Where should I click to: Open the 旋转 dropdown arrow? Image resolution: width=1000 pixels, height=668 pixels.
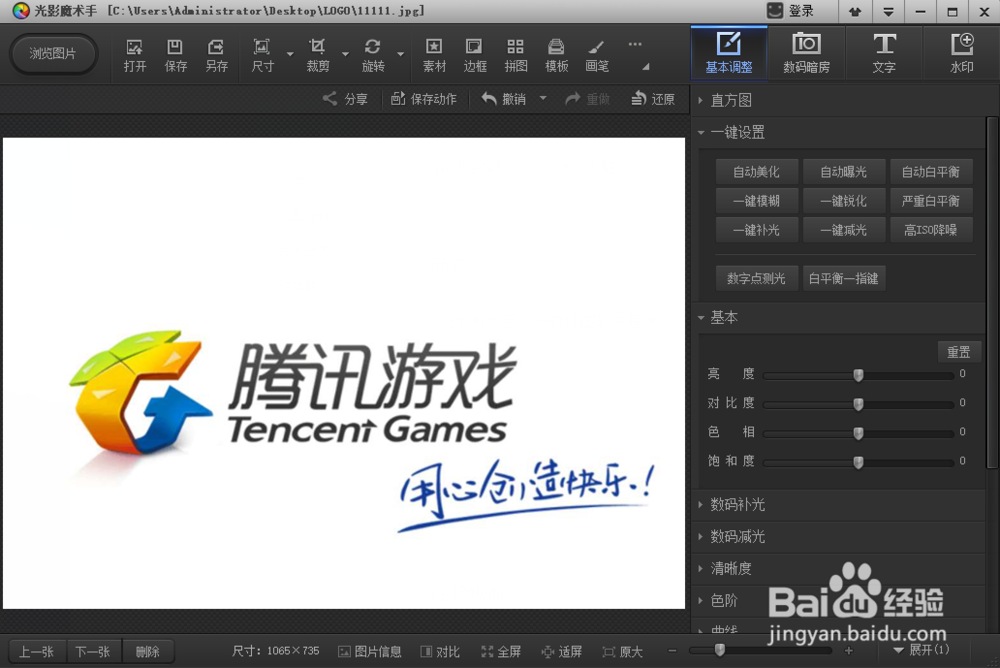click(401, 54)
